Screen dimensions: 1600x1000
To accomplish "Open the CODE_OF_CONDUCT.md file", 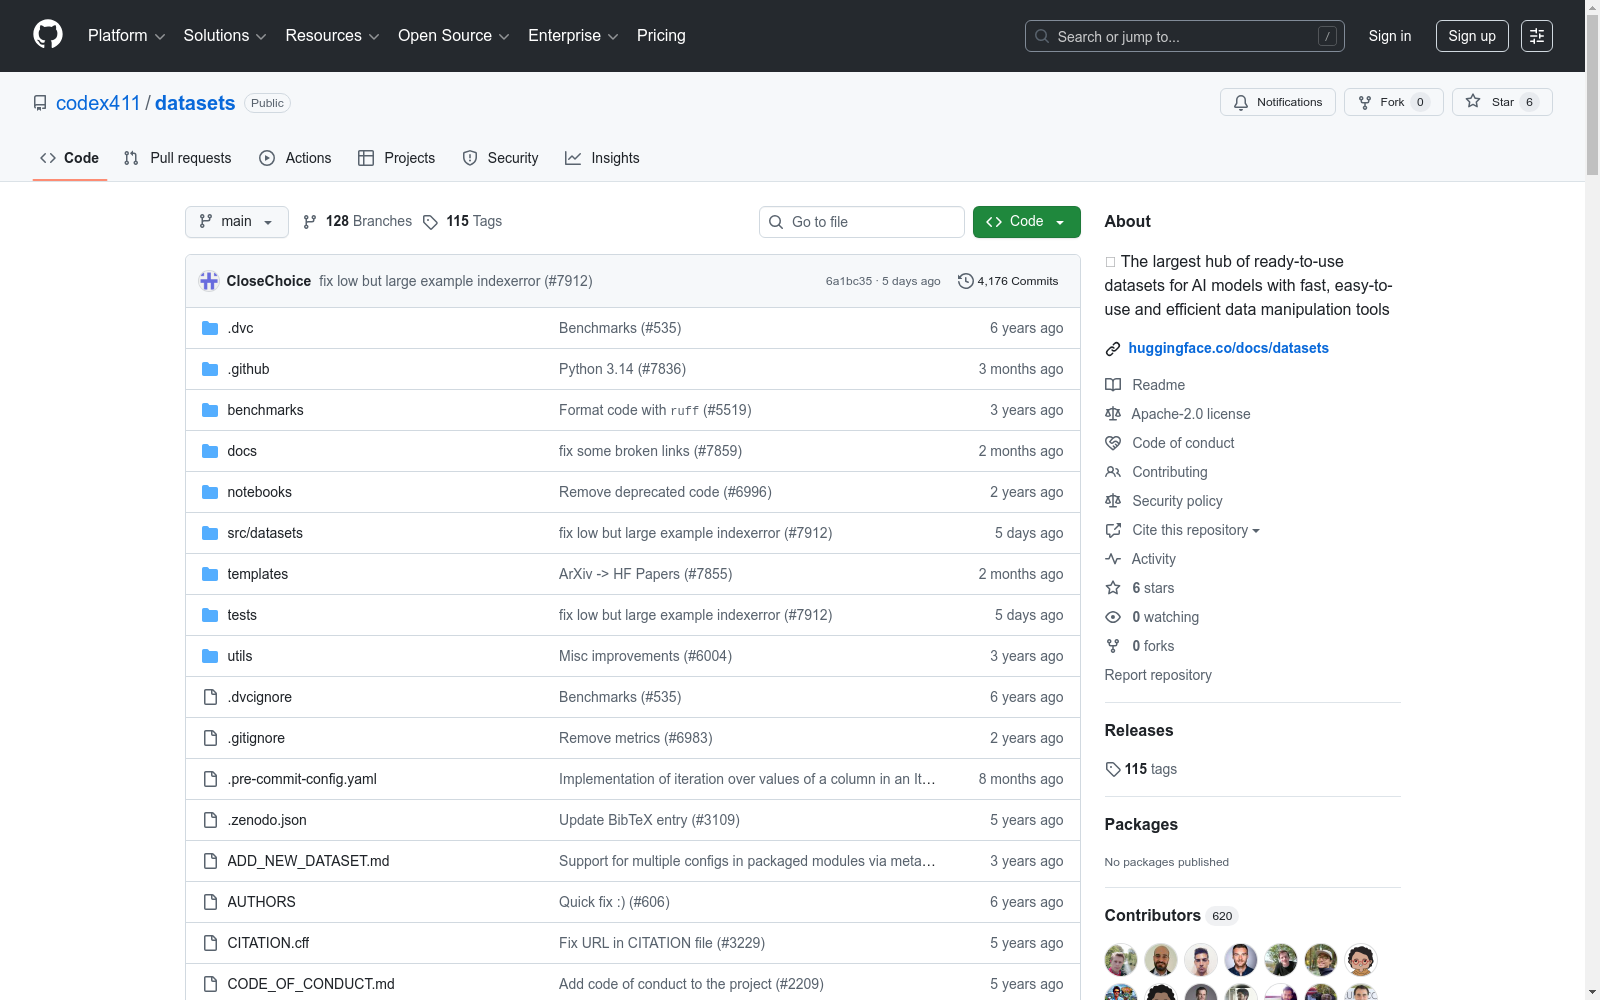I will click(311, 984).
